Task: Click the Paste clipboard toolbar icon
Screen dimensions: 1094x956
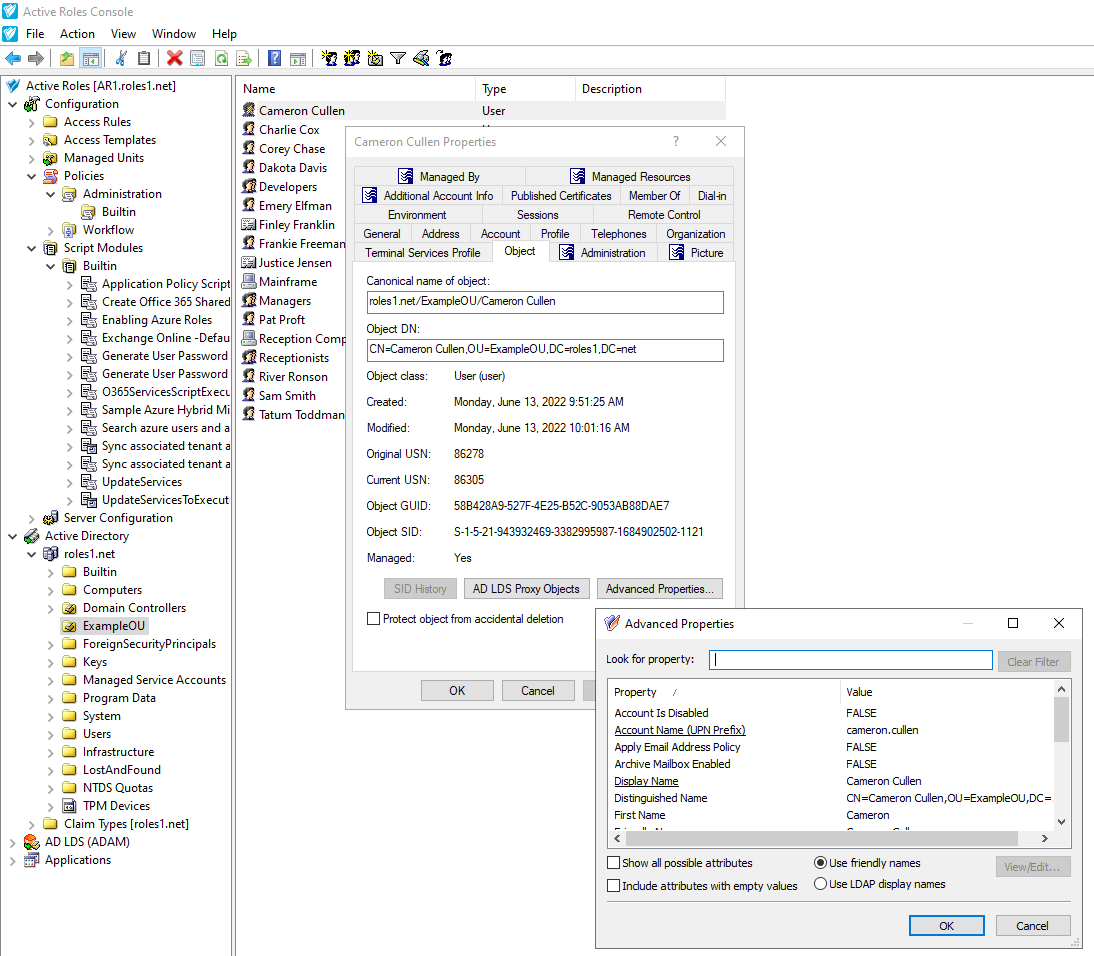Action: (144, 59)
